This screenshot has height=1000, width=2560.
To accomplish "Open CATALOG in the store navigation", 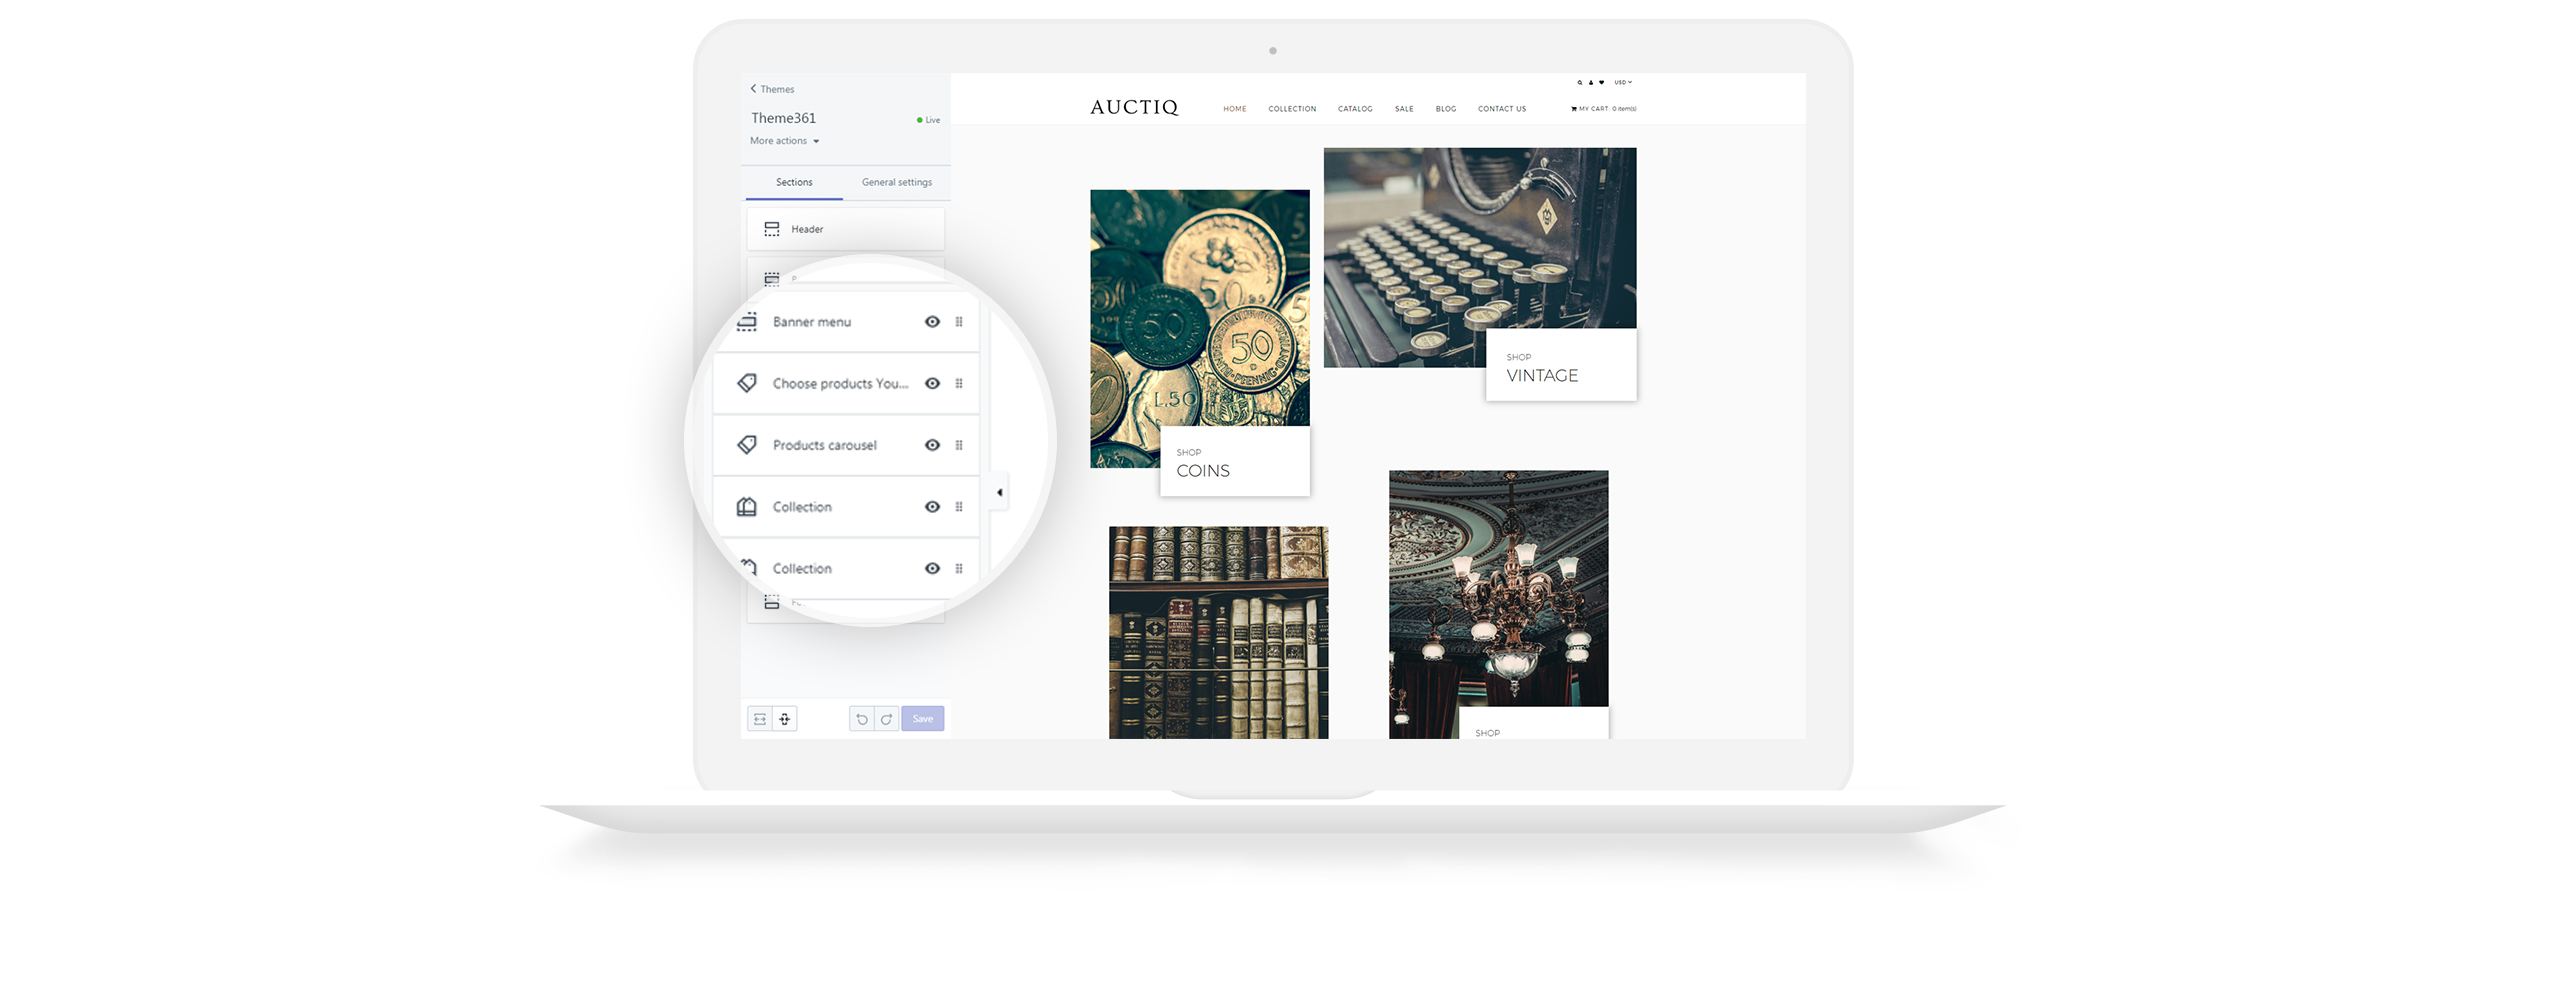I will (1355, 109).
